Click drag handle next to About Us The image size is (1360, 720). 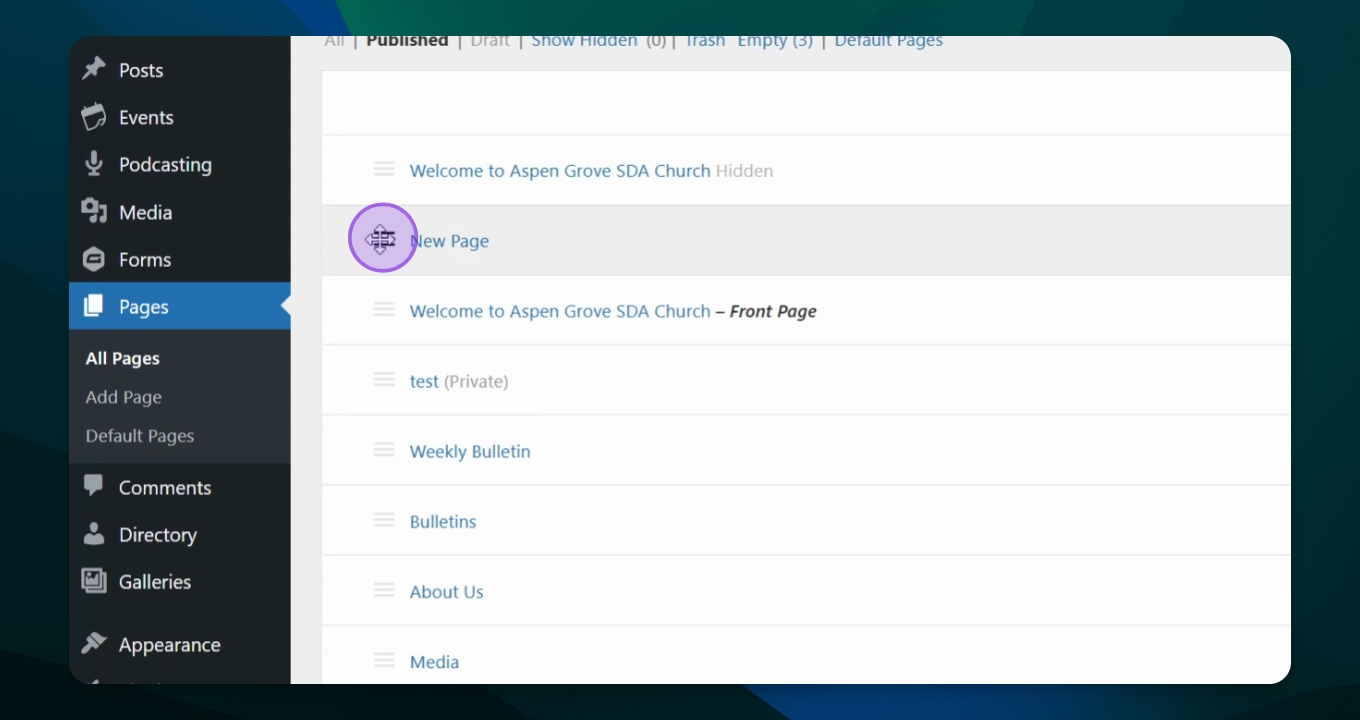(x=384, y=590)
